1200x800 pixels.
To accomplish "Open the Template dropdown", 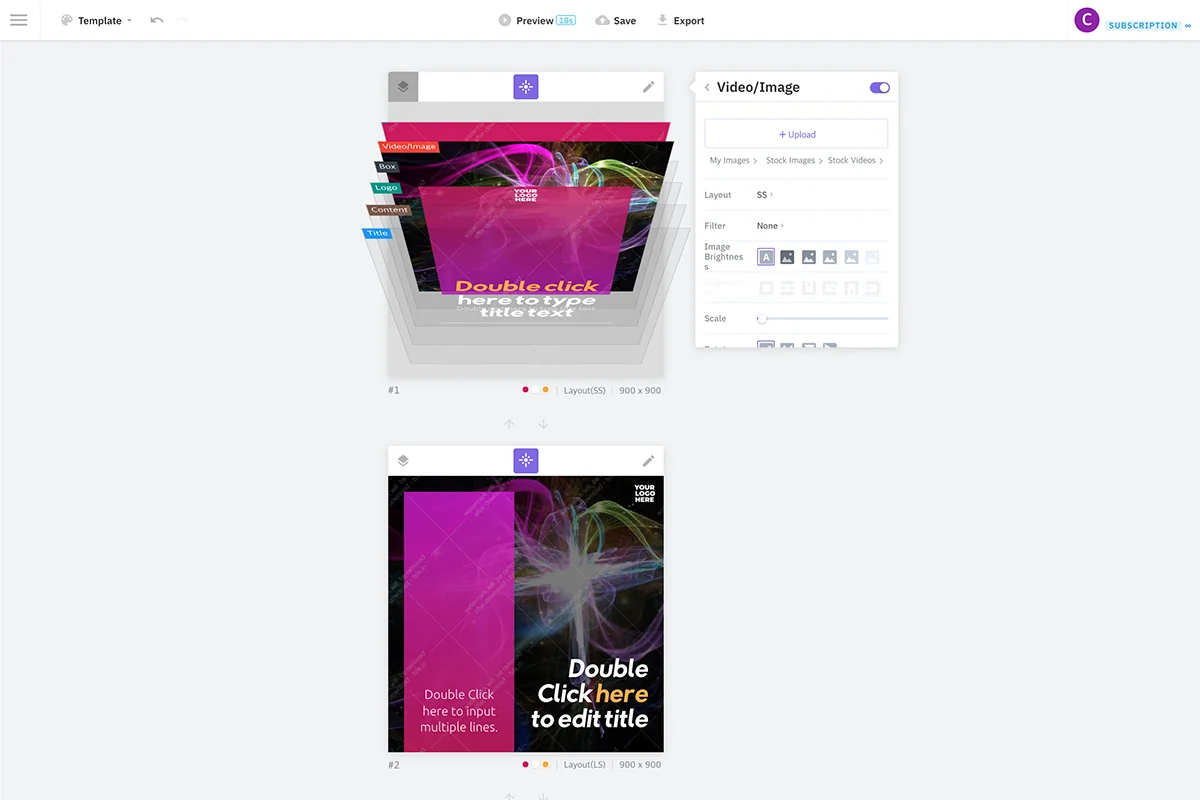I will 98,20.
